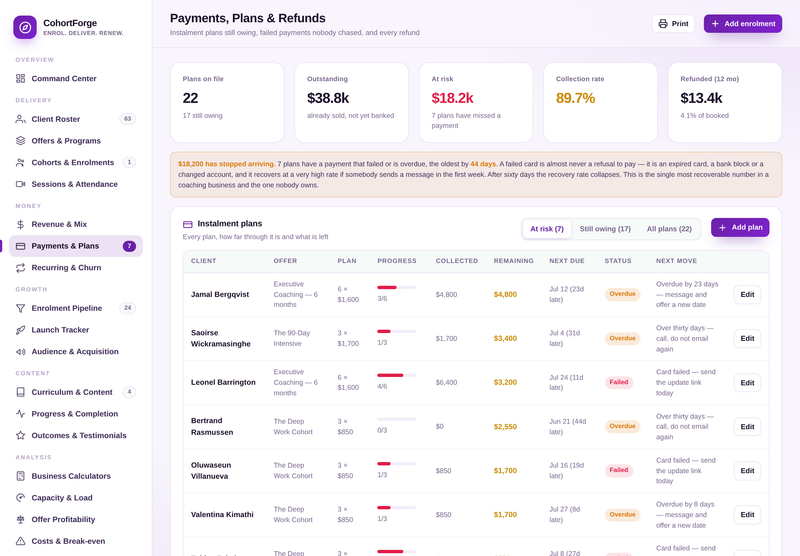Click the CLIENT column header
Screen dimensions: 800x556
point(204,261)
